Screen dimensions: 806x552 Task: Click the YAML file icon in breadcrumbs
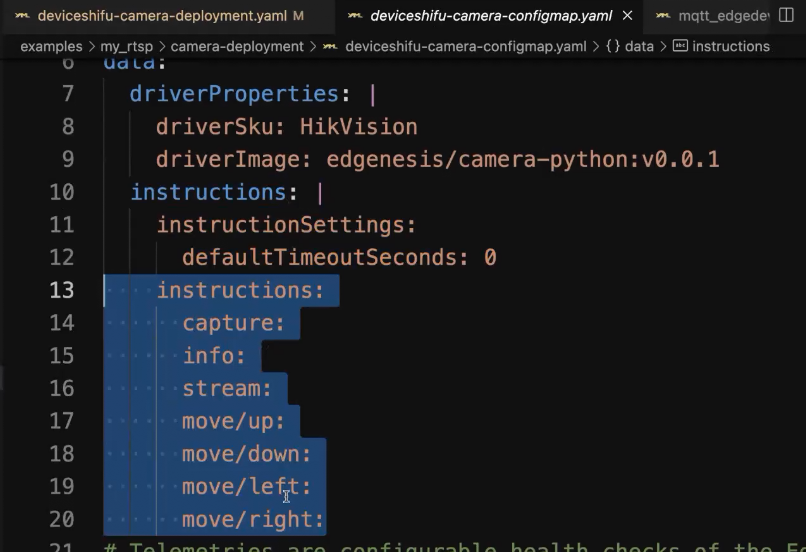coord(329,46)
